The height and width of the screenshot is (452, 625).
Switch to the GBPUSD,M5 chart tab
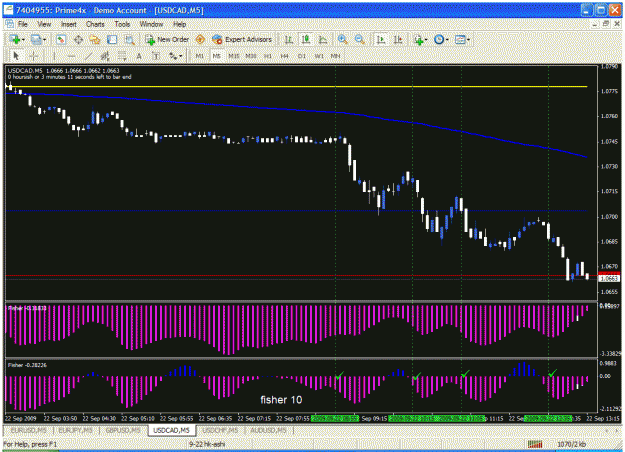123,430
